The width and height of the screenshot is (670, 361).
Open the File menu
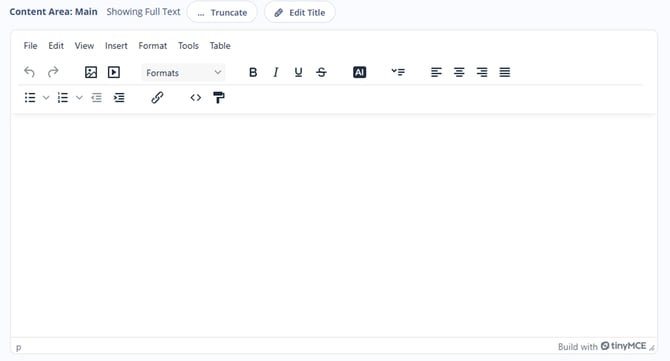(x=30, y=46)
